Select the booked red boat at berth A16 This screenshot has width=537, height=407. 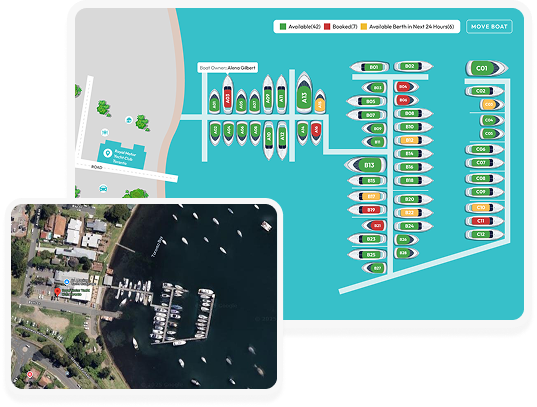point(316,133)
